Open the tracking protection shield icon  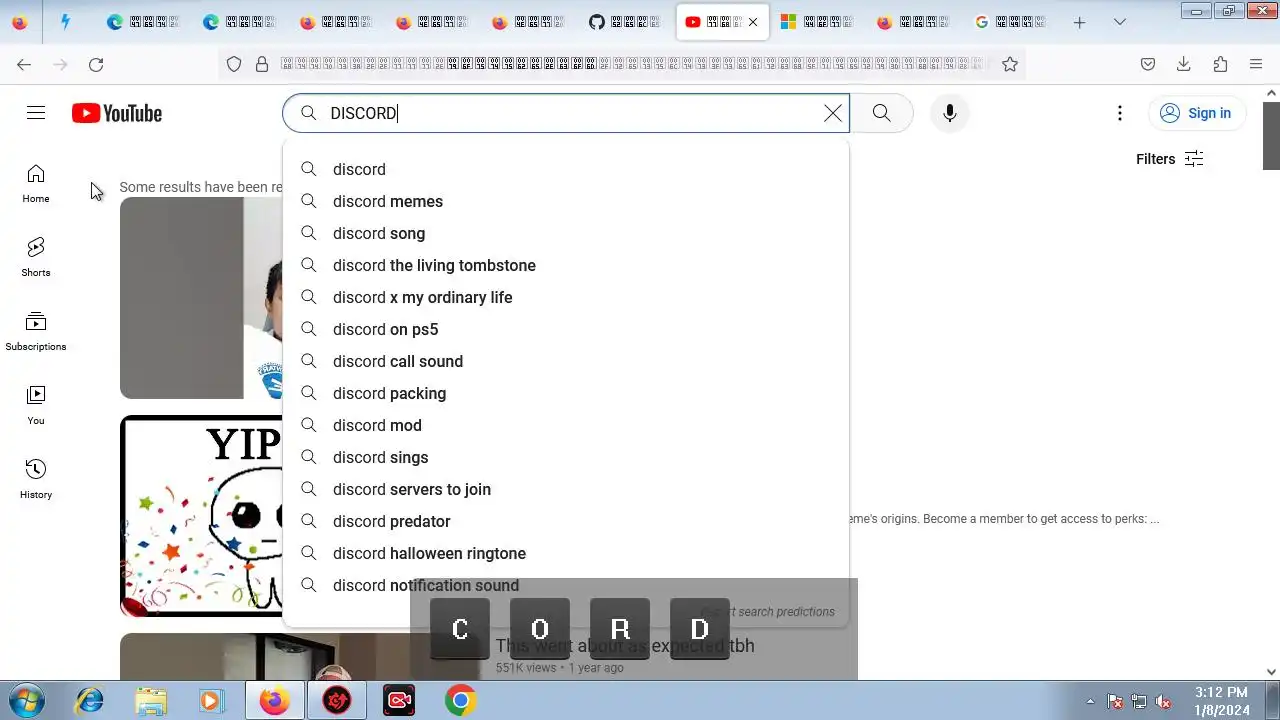point(234,64)
